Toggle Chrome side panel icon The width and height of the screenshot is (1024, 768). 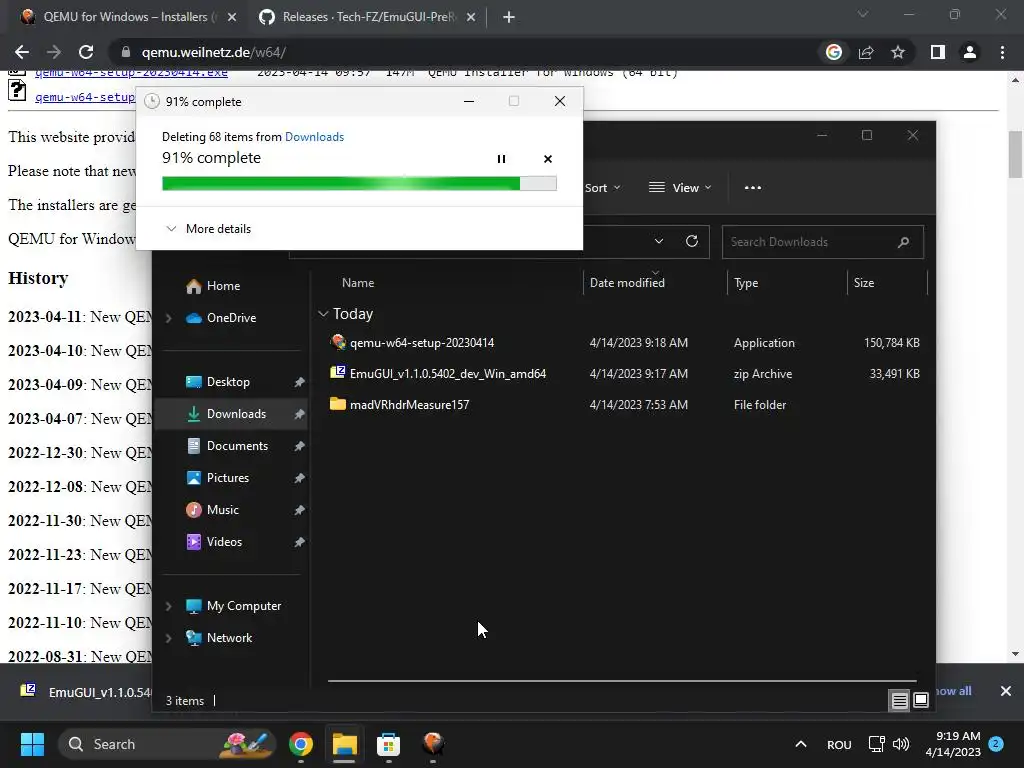pos(938,52)
